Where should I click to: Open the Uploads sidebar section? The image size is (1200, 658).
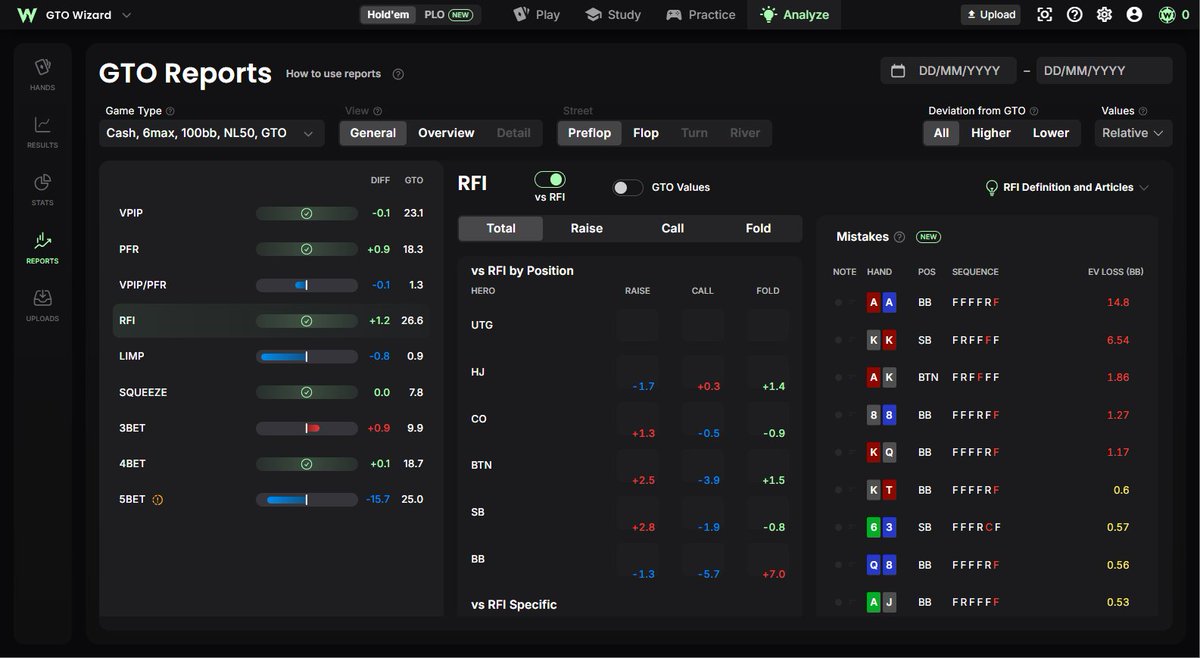42,305
